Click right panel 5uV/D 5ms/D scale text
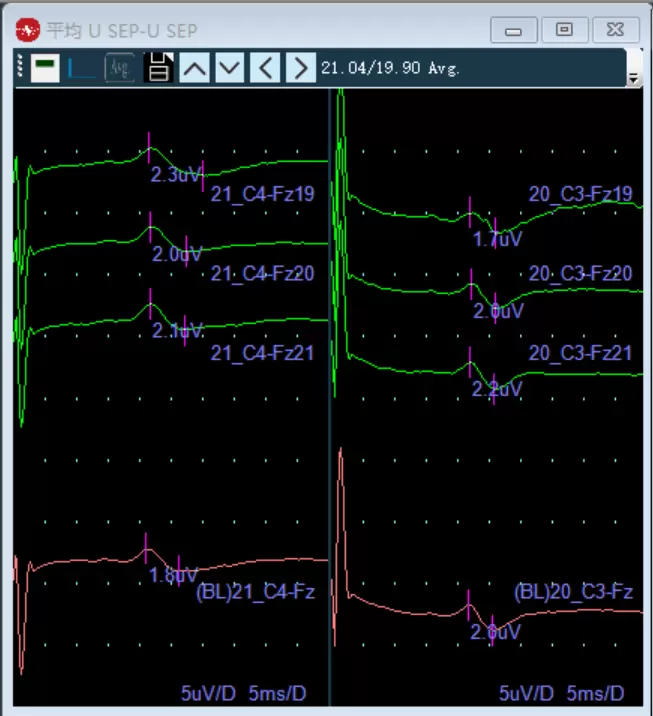Screen dimensions: 653x716 [562, 694]
